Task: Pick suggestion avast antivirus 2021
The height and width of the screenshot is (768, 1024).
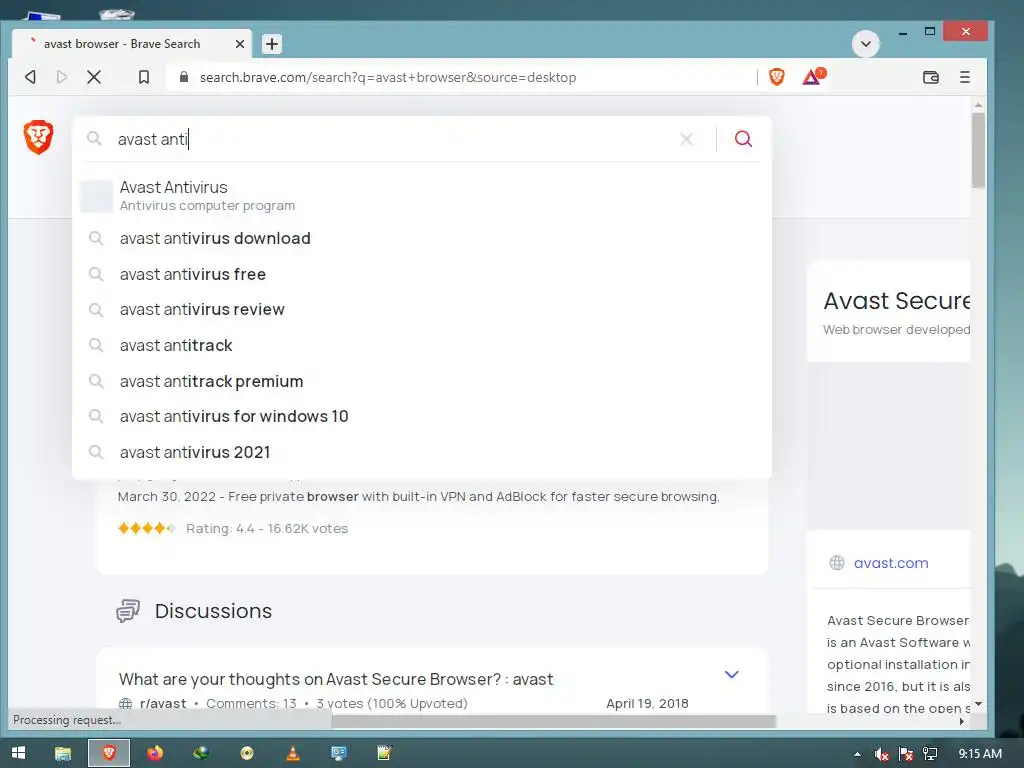Action: (x=422, y=453)
